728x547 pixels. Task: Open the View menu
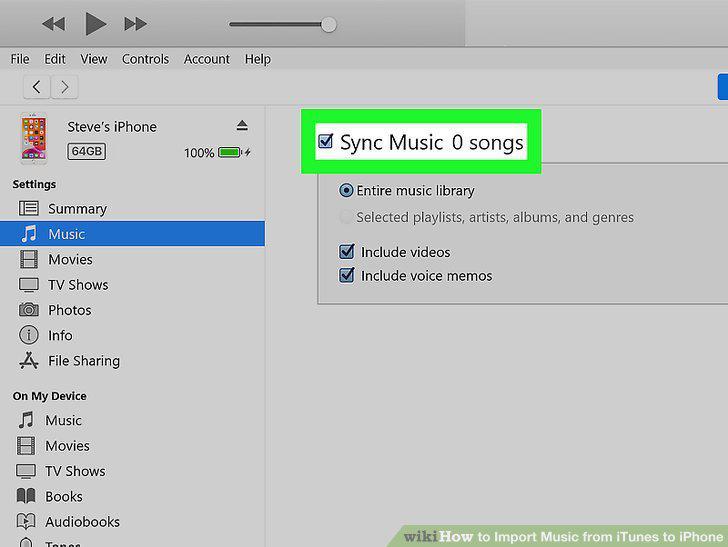(94, 59)
